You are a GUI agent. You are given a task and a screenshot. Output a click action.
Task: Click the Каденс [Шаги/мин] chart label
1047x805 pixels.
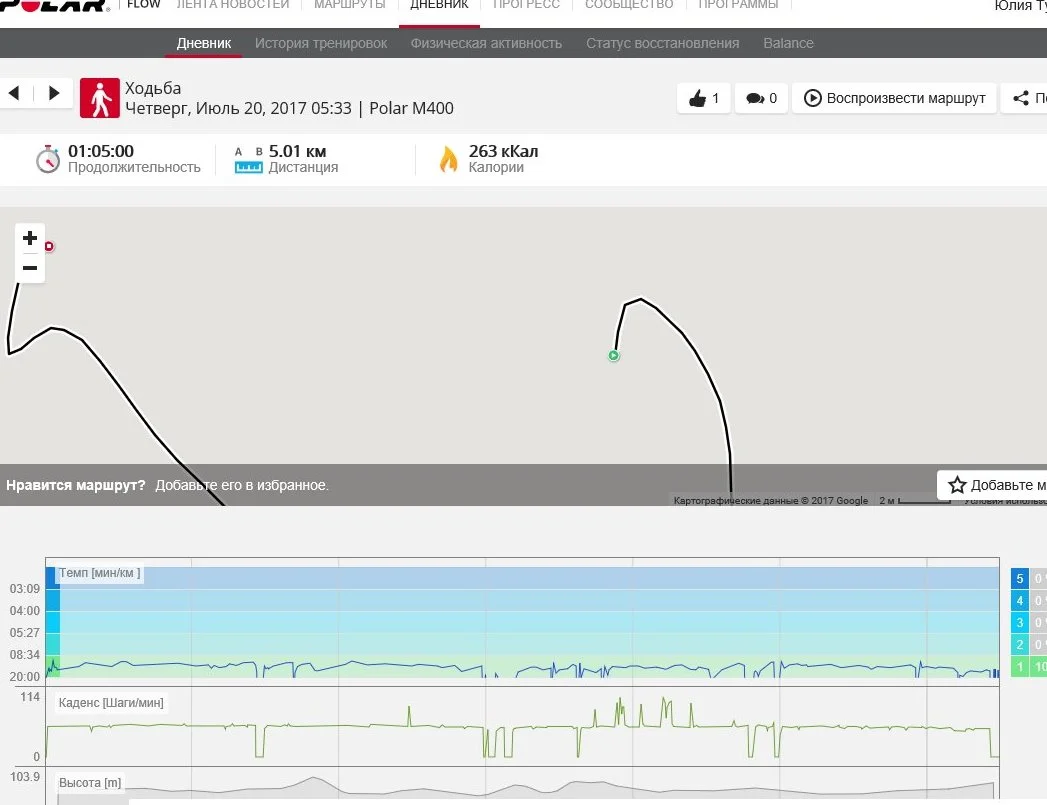111,703
